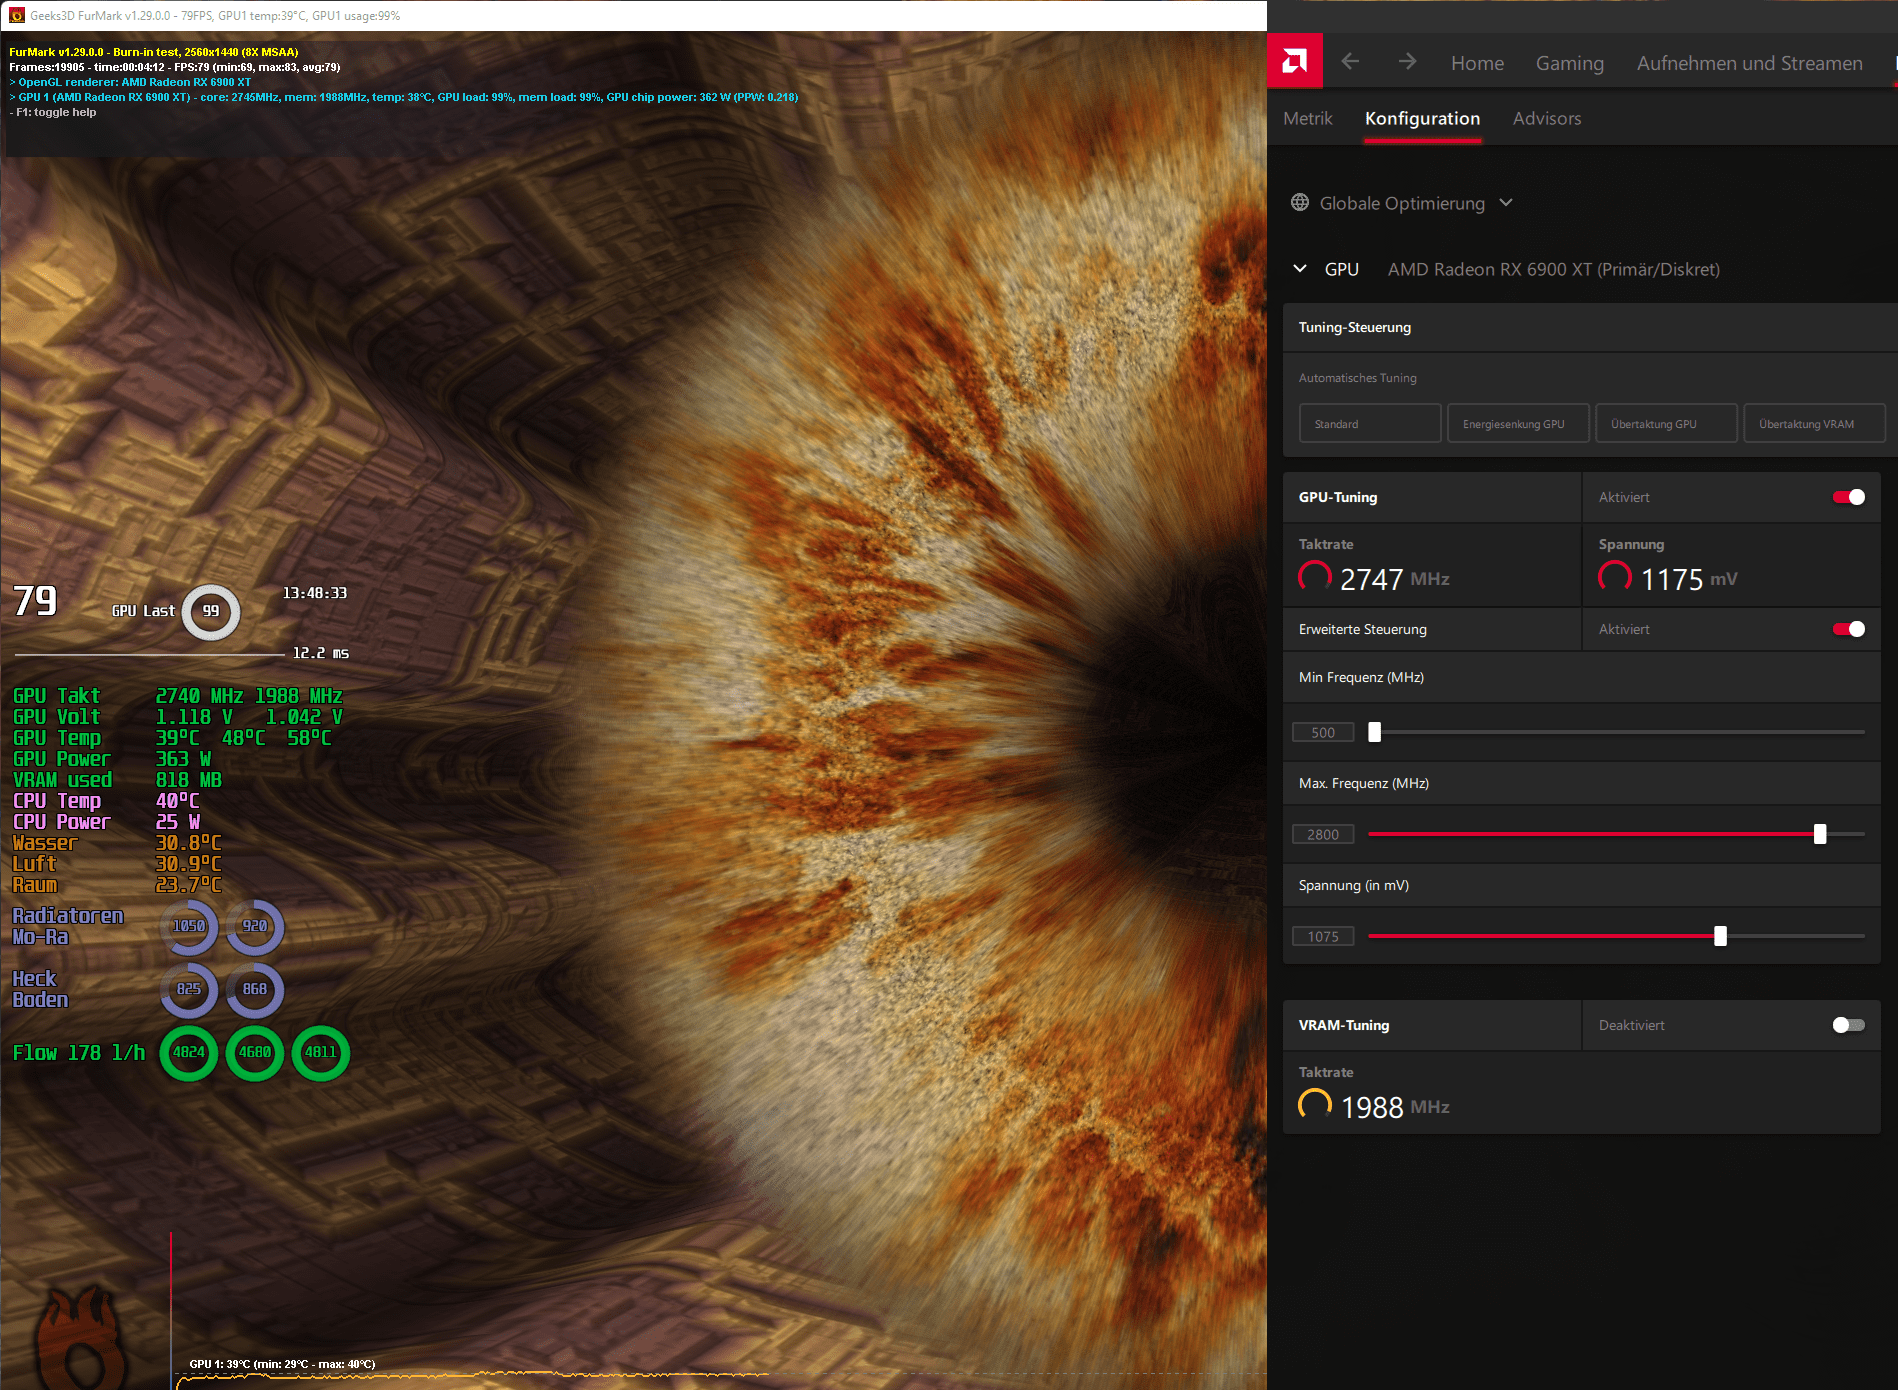Click the 'Flow 178 l/h' overlay text
The image size is (1898, 1390).
tap(79, 1053)
